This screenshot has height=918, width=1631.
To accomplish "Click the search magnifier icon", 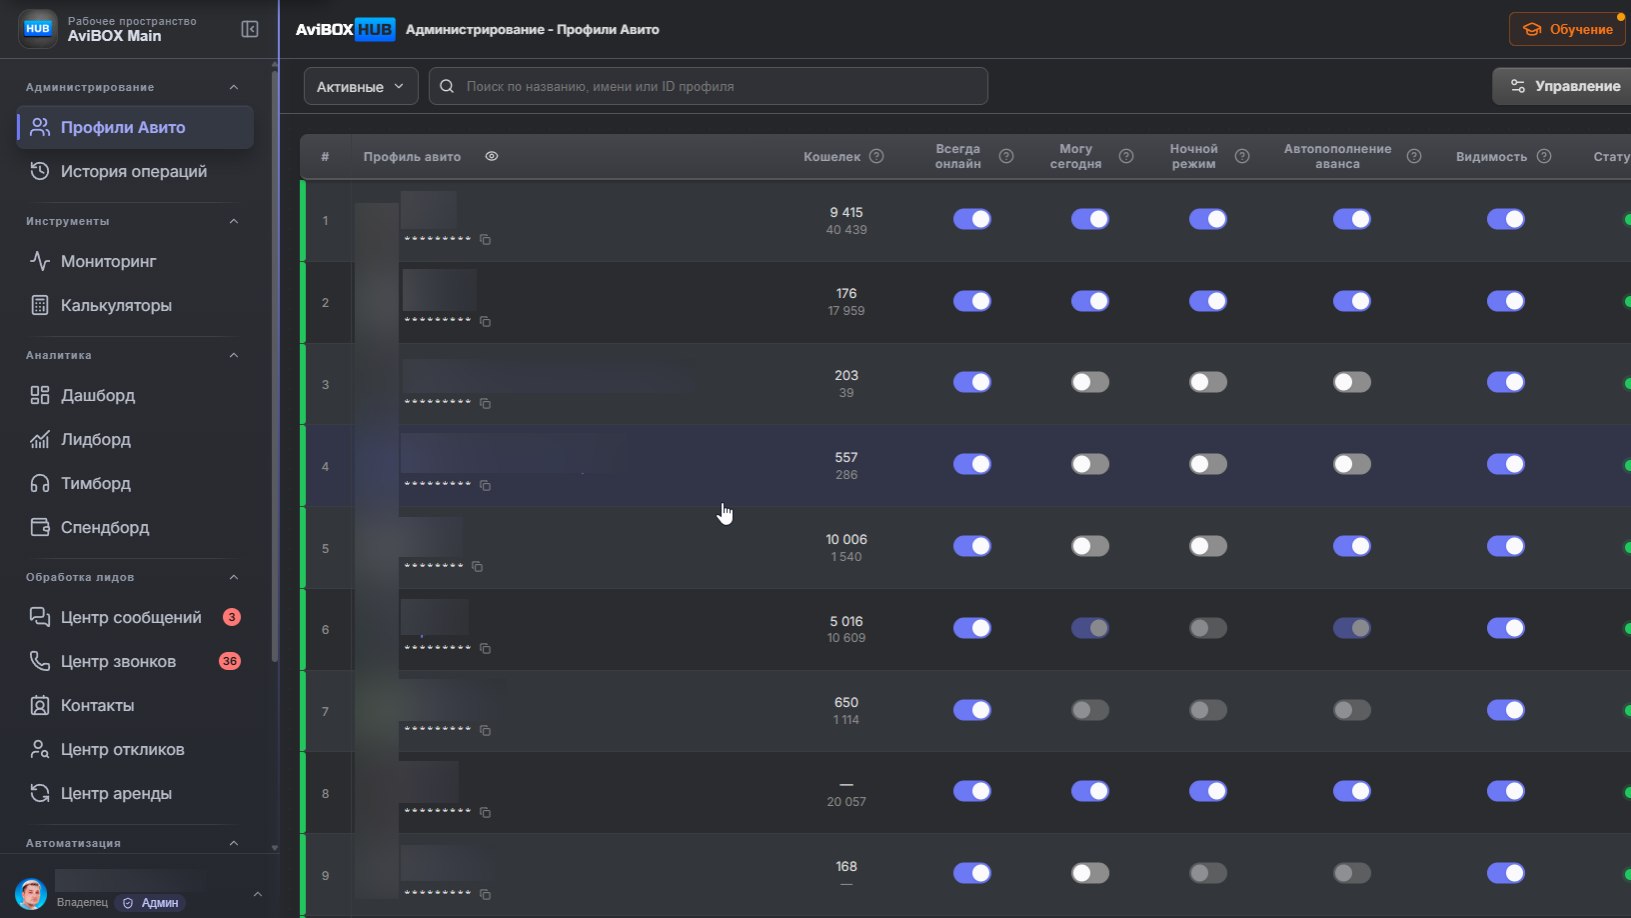I will click(447, 86).
